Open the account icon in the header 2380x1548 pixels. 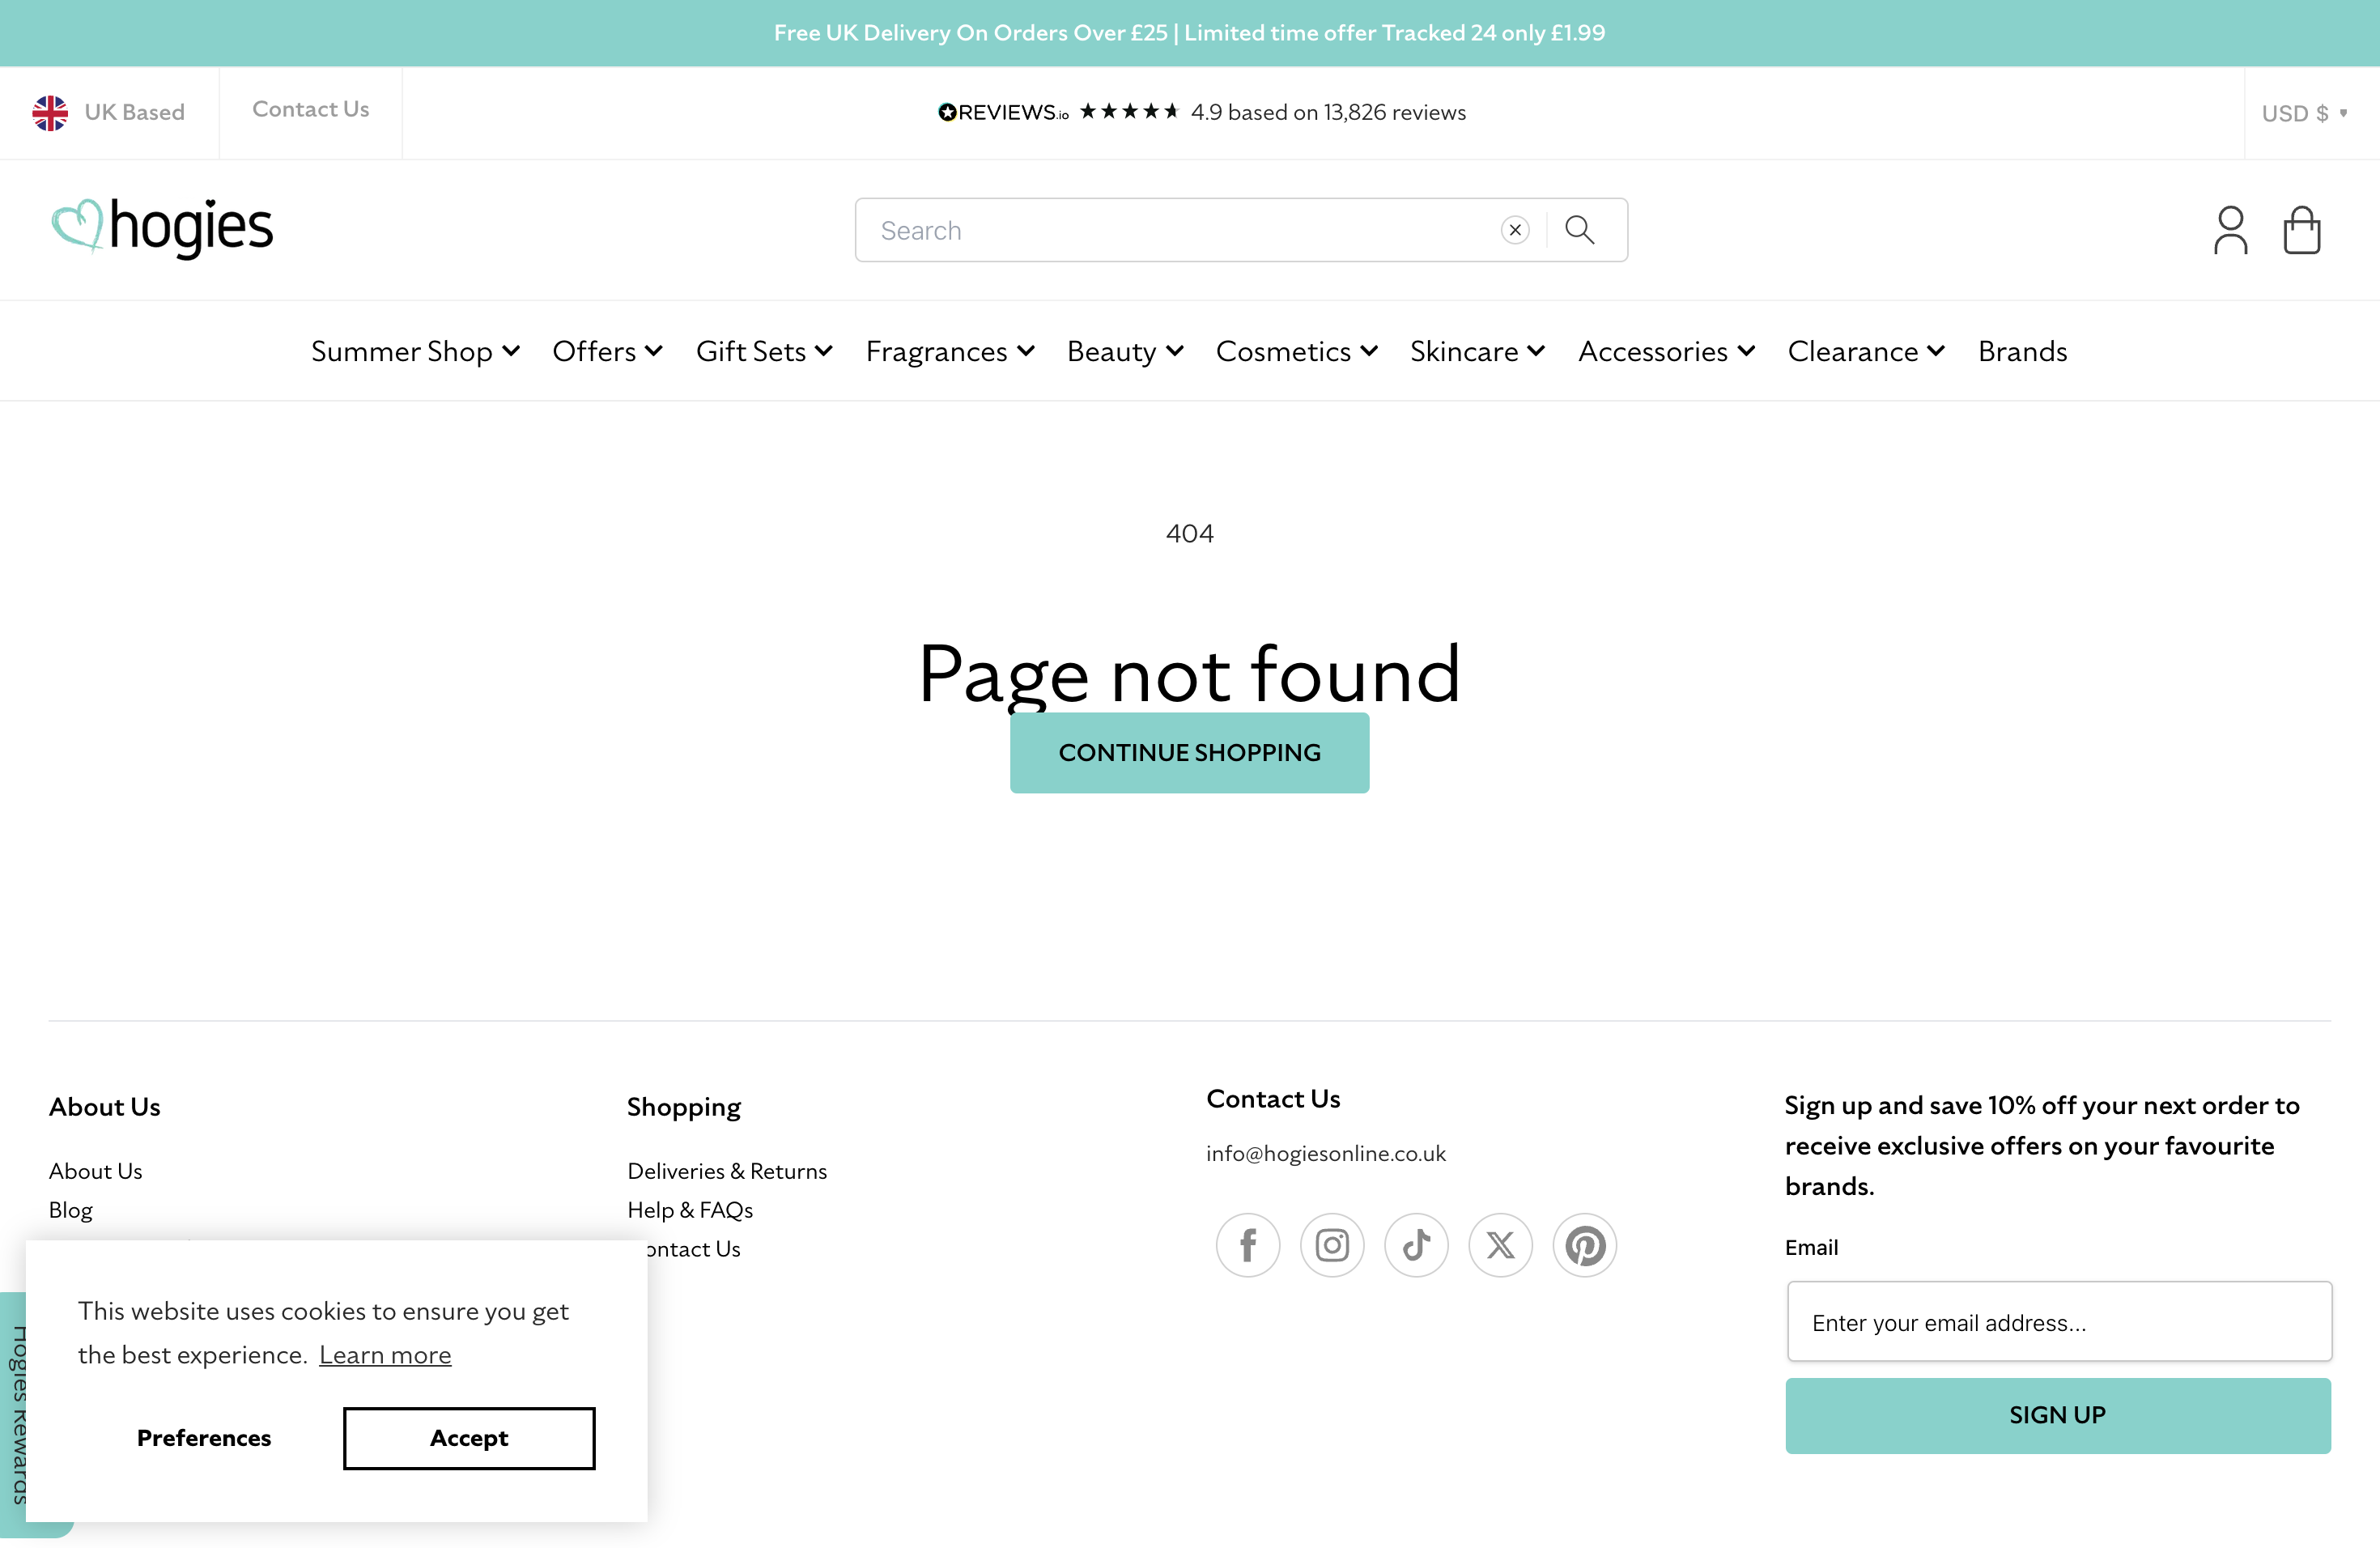tap(2230, 229)
